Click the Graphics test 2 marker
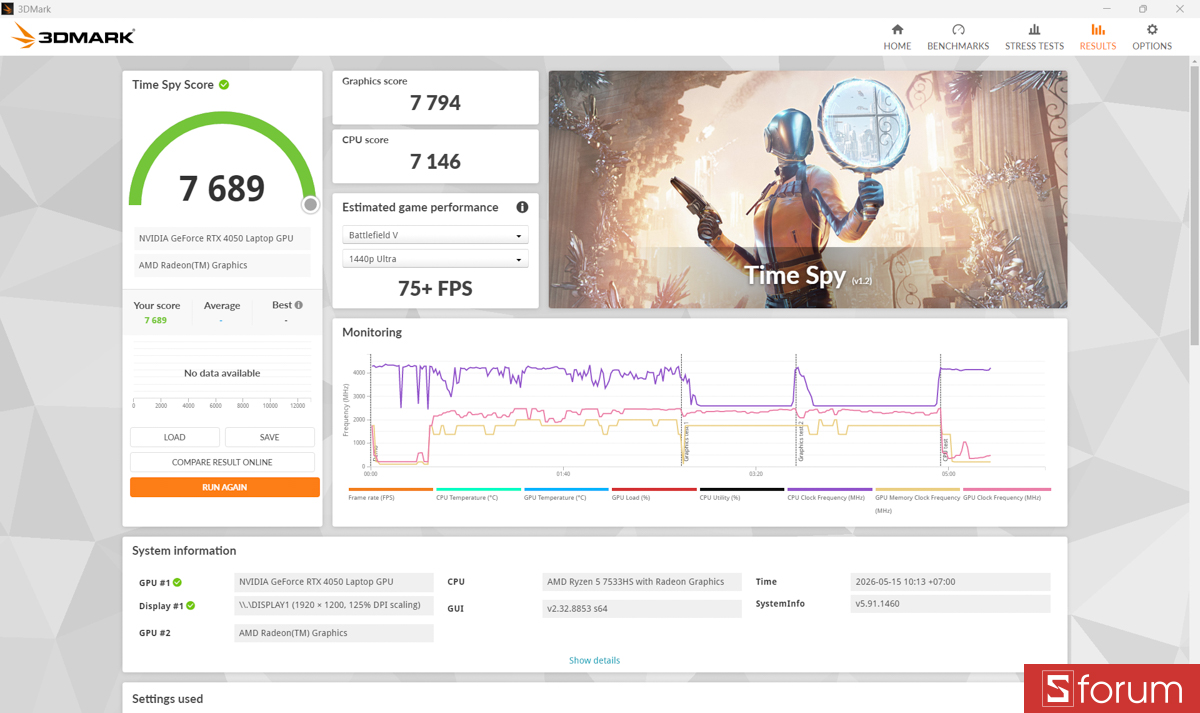This screenshot has height=713, width=1200. click(800, 442)
